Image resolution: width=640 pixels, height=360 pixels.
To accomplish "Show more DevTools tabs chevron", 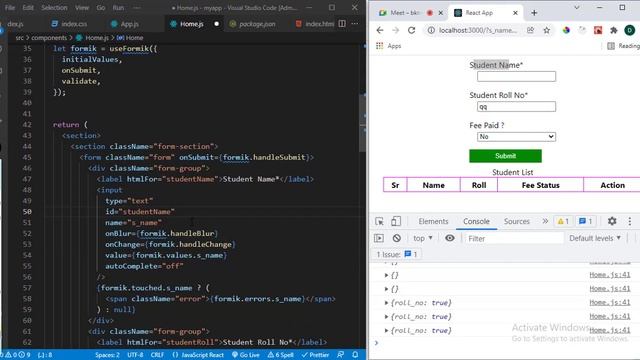I will coord(545,221).
